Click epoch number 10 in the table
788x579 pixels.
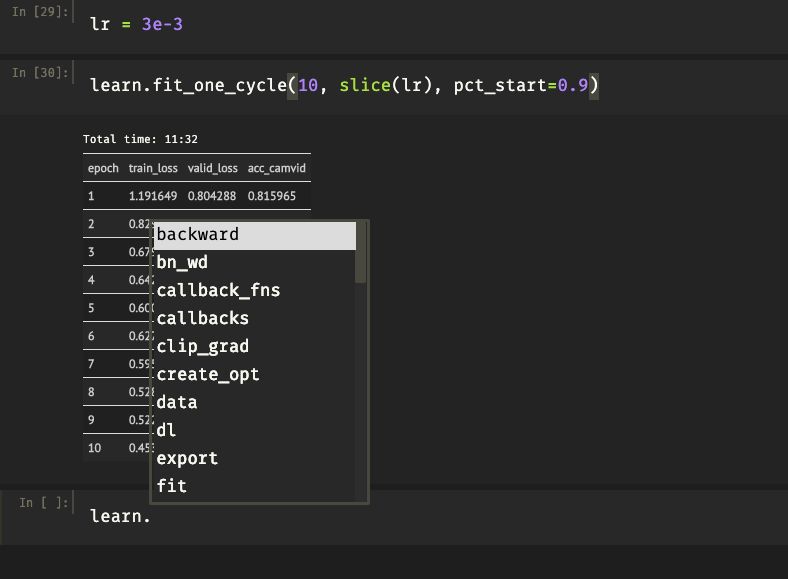(94, 448)
